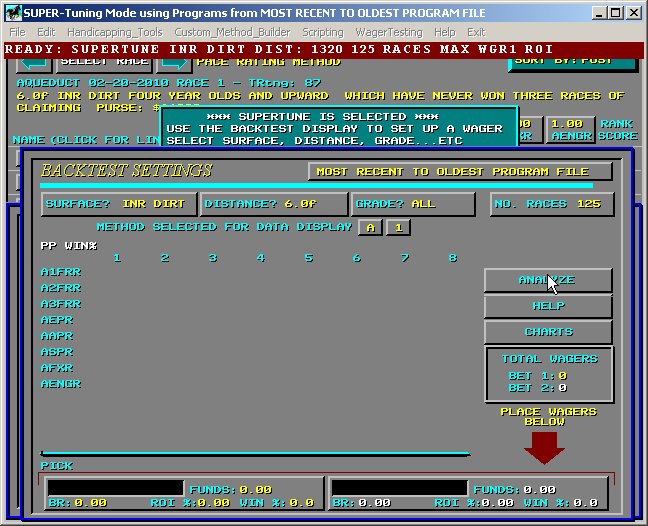
Task: Open the CHARTS button
Action: click(548, 332)
